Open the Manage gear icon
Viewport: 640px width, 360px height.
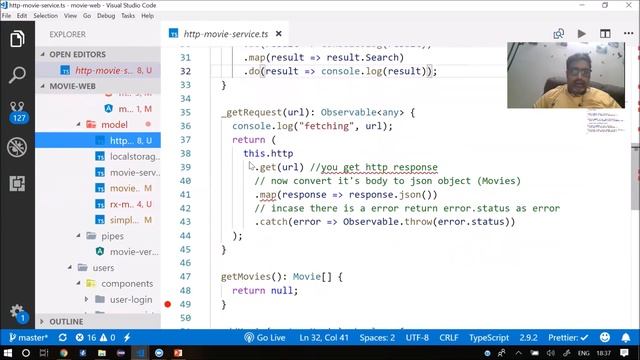pos(18,313)
